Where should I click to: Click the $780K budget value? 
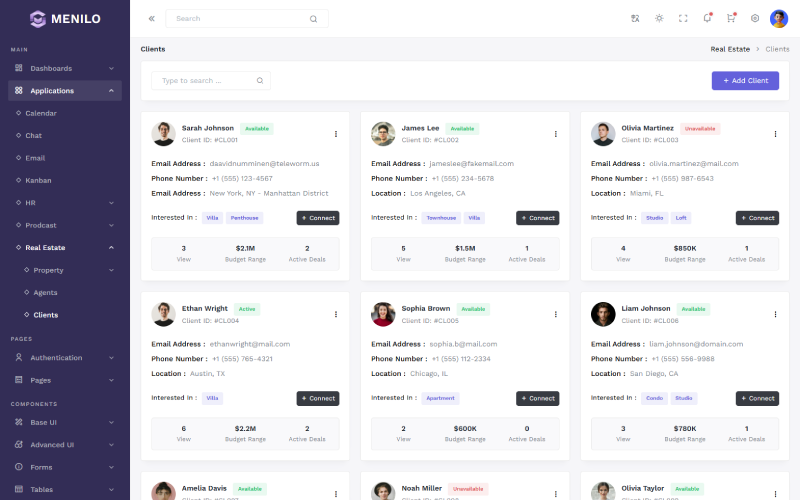click(x=685, y=429)
